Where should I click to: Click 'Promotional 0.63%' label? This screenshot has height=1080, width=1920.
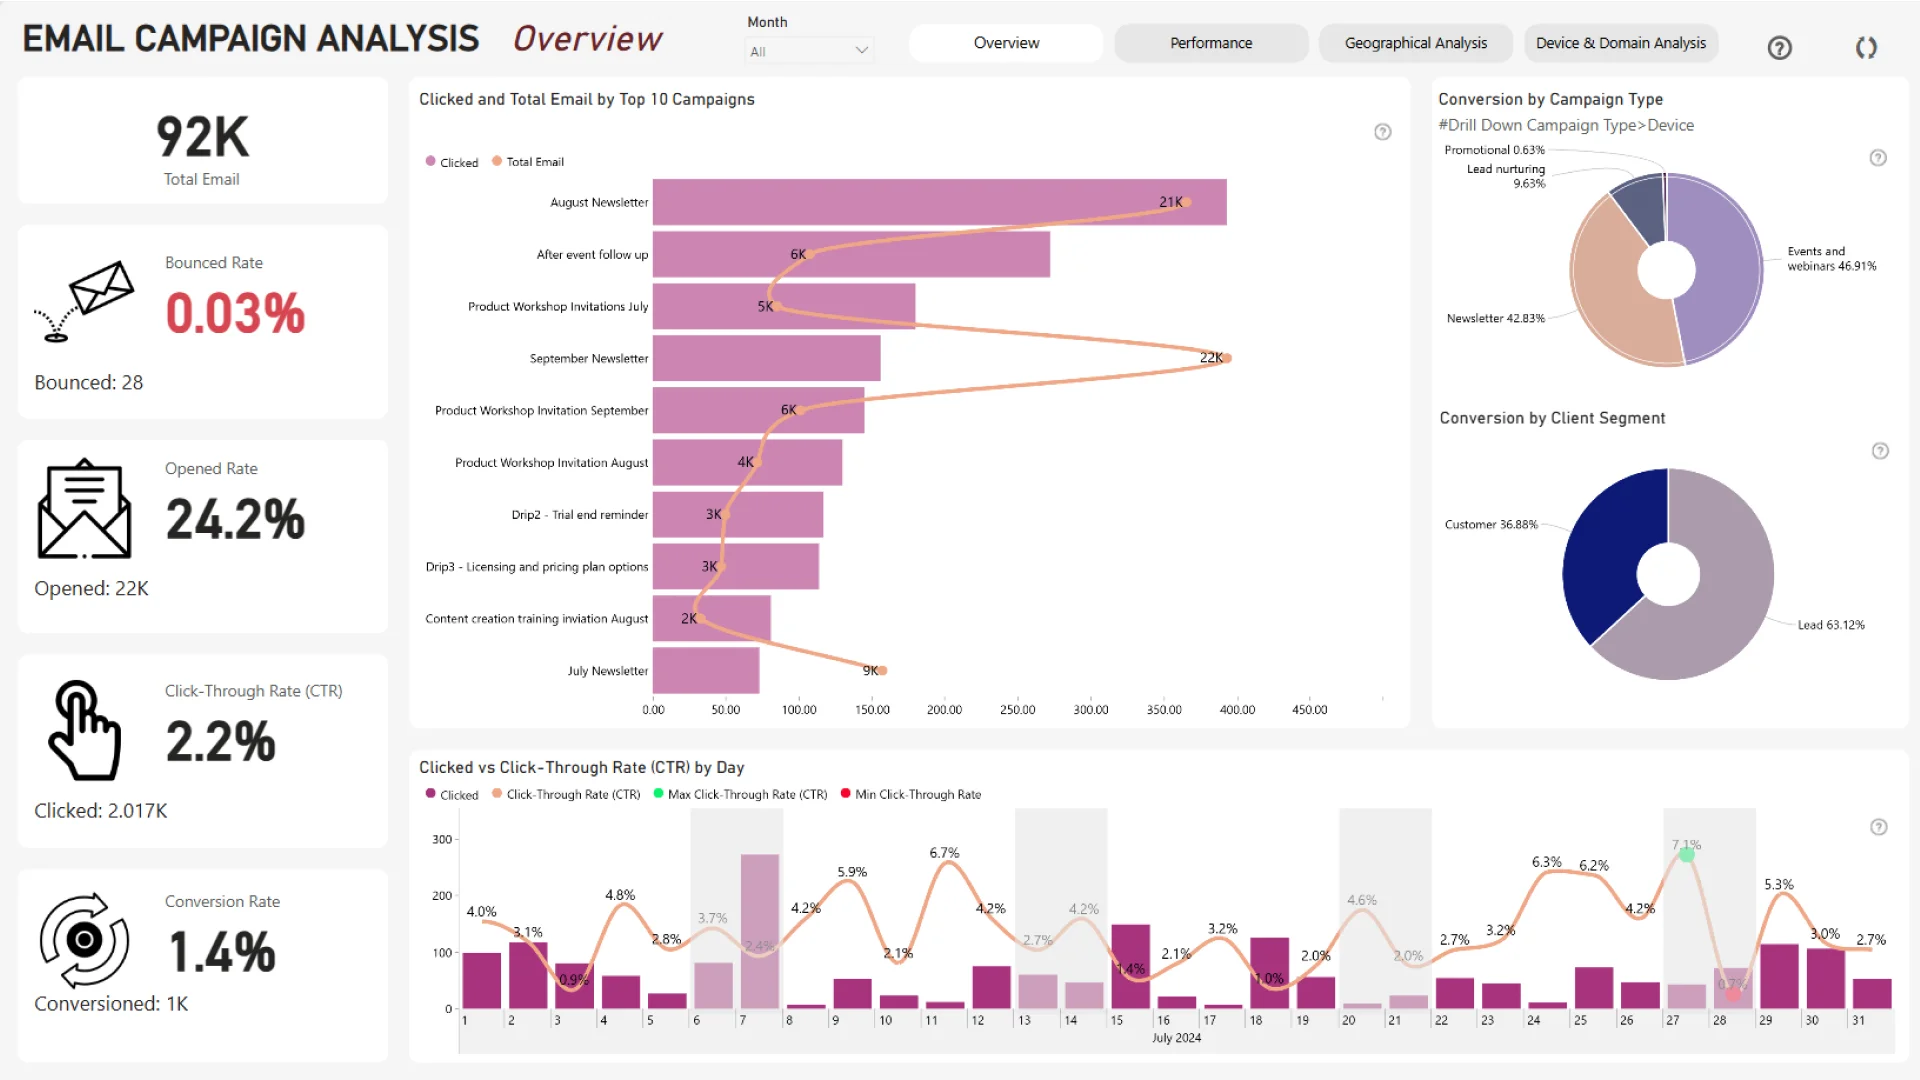[1494, 150]
